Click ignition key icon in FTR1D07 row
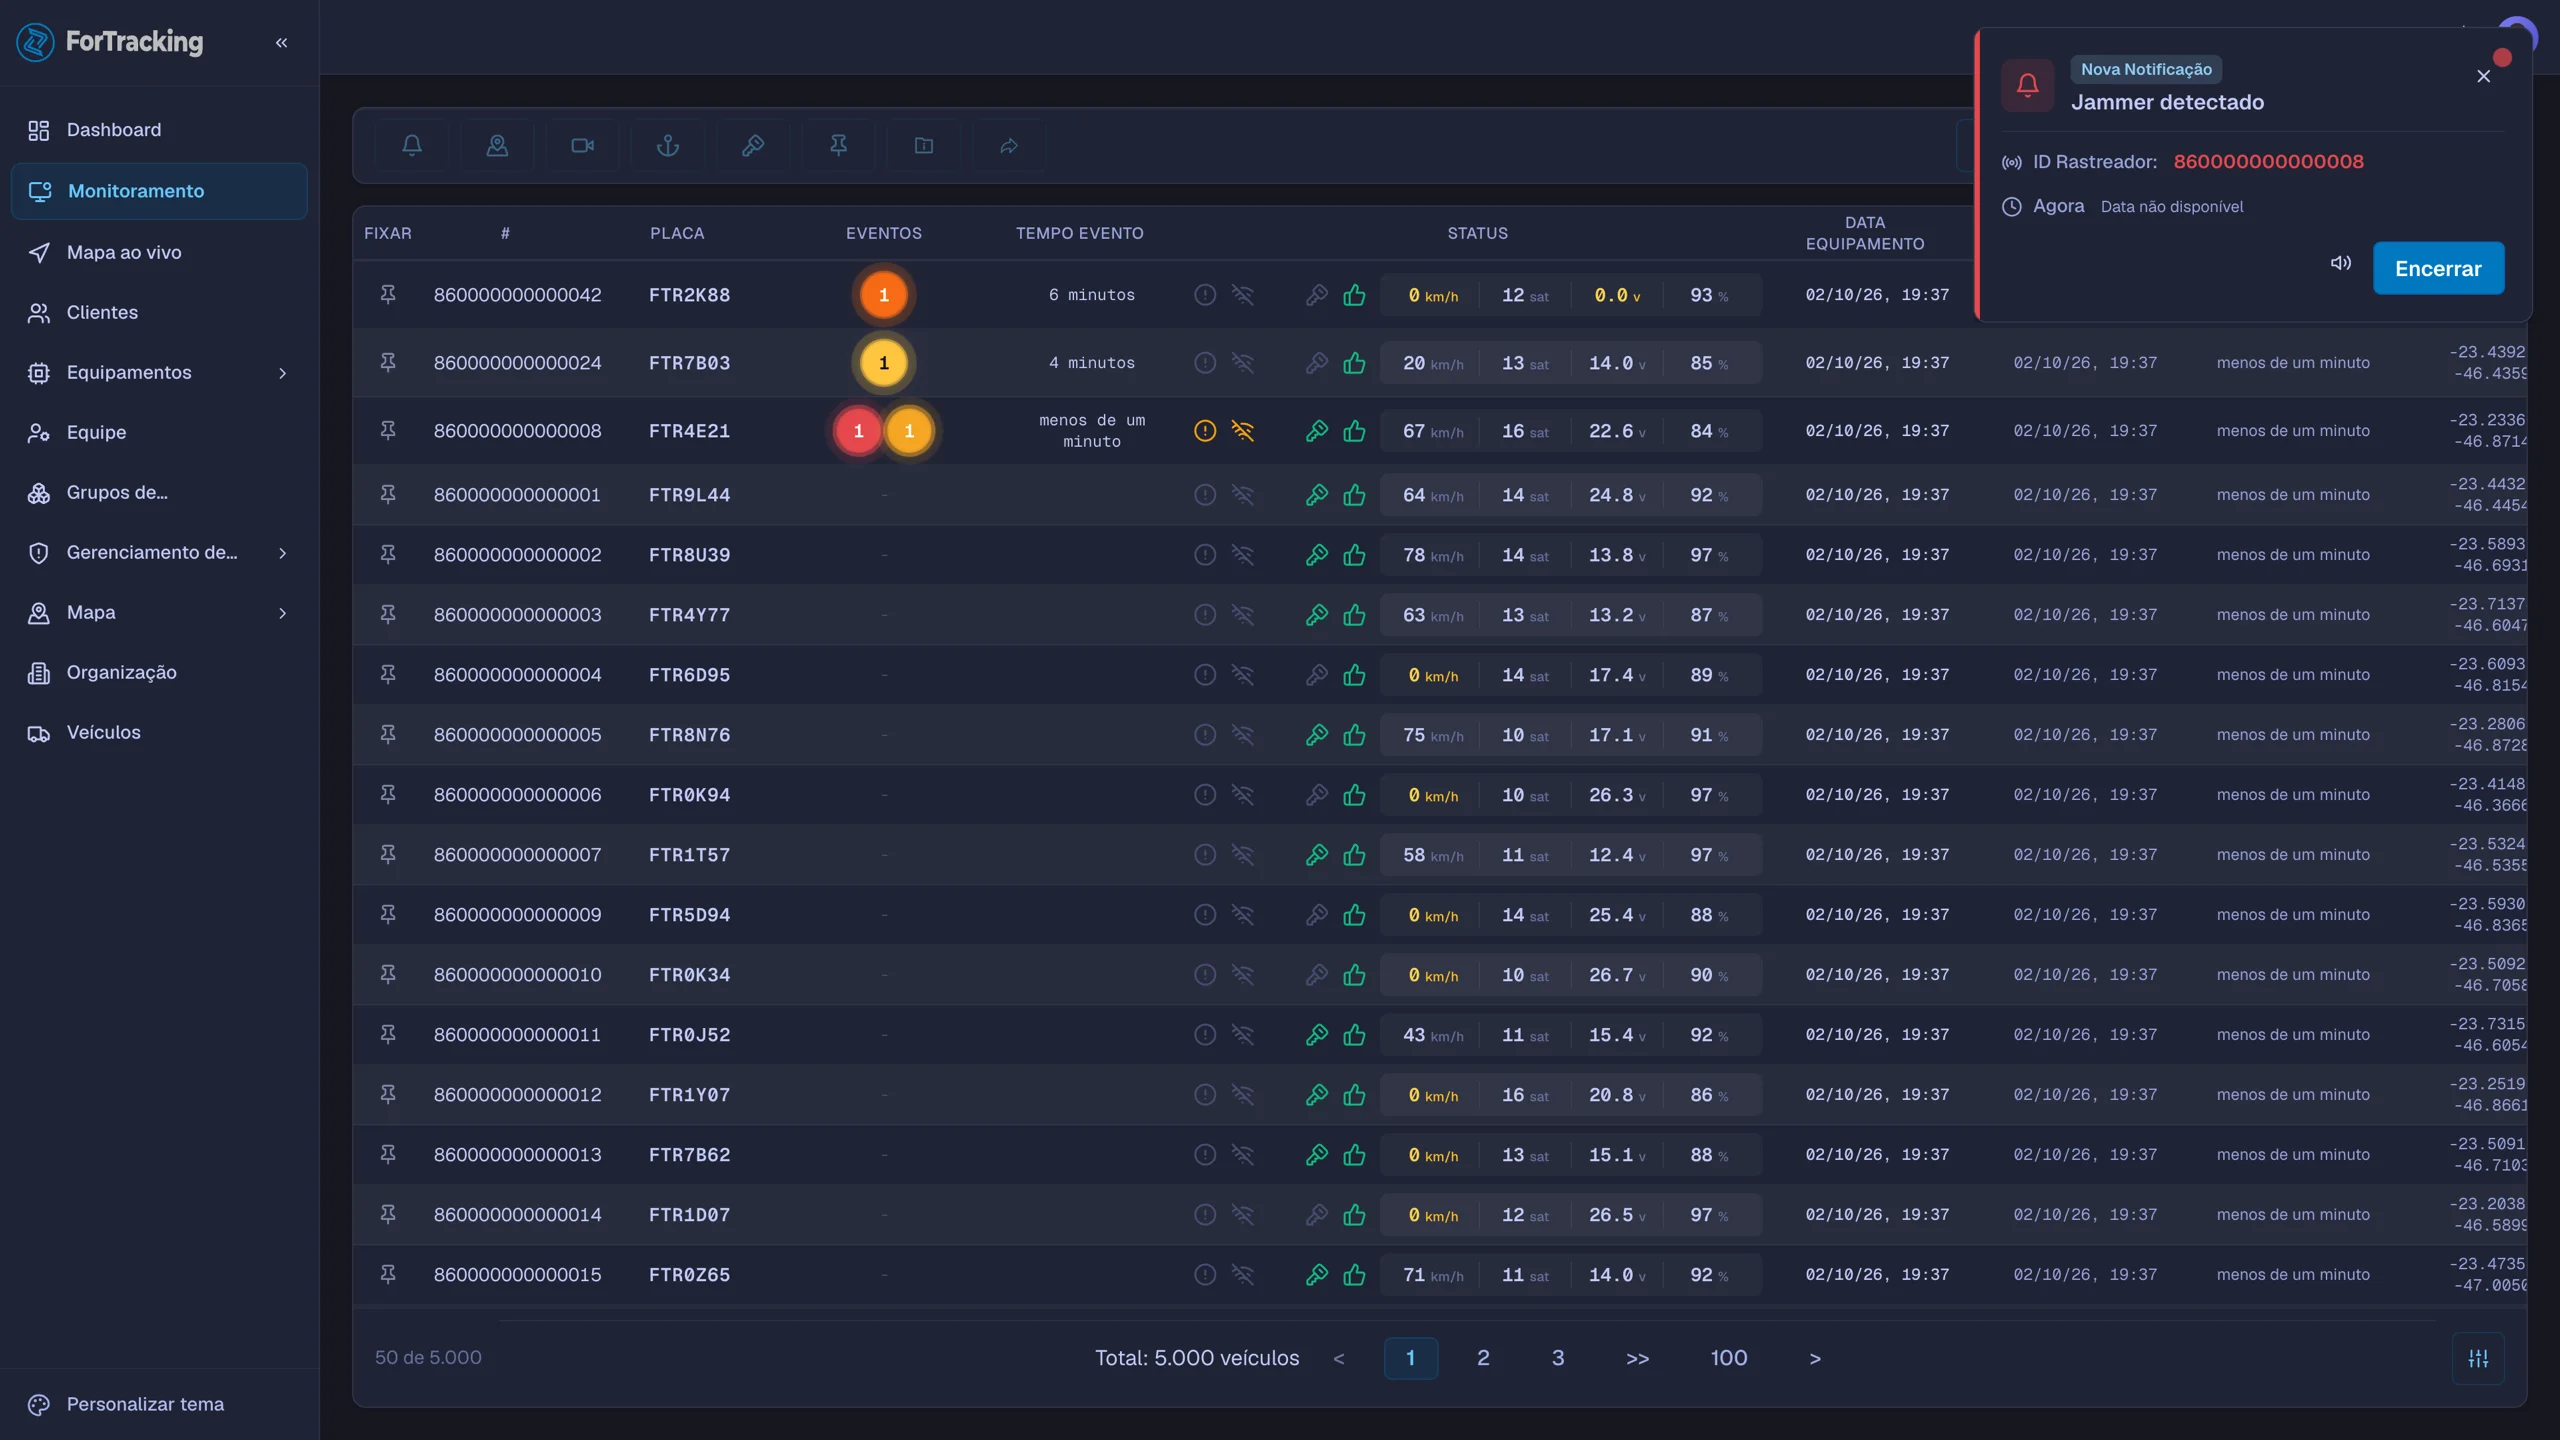Screen dimensions: 2560x1440 (1317, 1215)
